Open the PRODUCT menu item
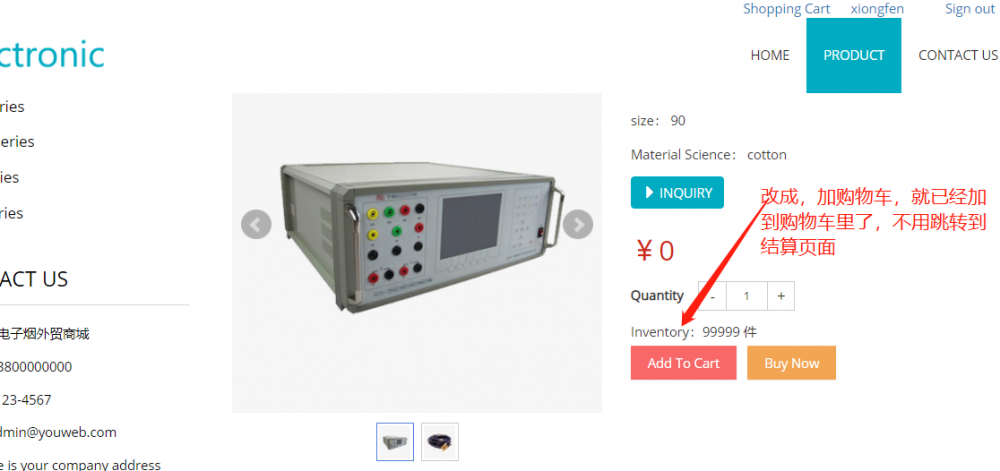The width and height of the screenshot is (1000, 471). pyautogui.click(x=853, y=55)
